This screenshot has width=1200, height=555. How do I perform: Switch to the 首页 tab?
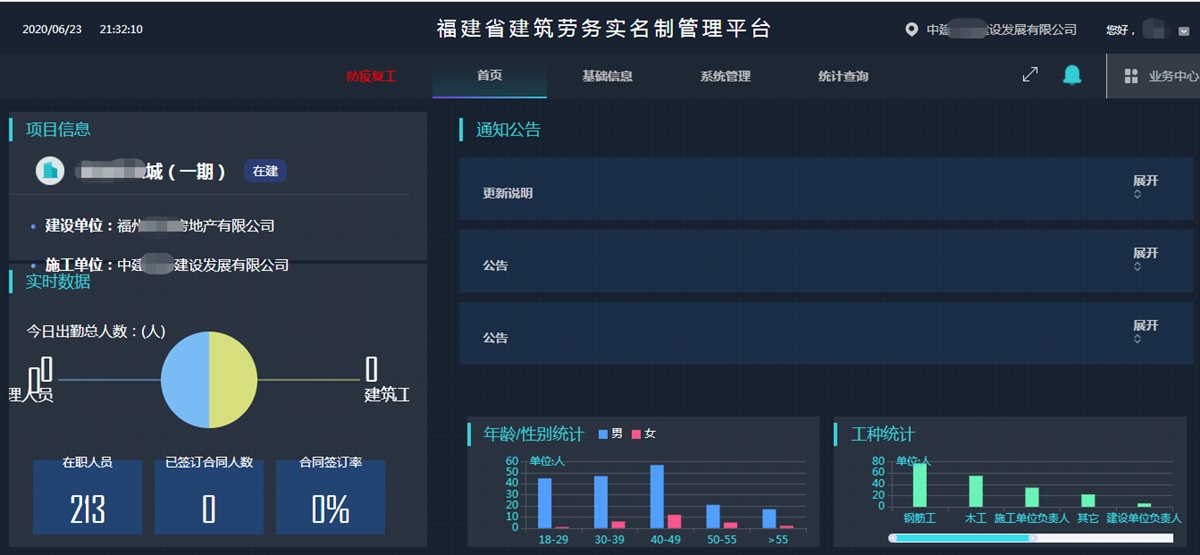coord(490,76)
